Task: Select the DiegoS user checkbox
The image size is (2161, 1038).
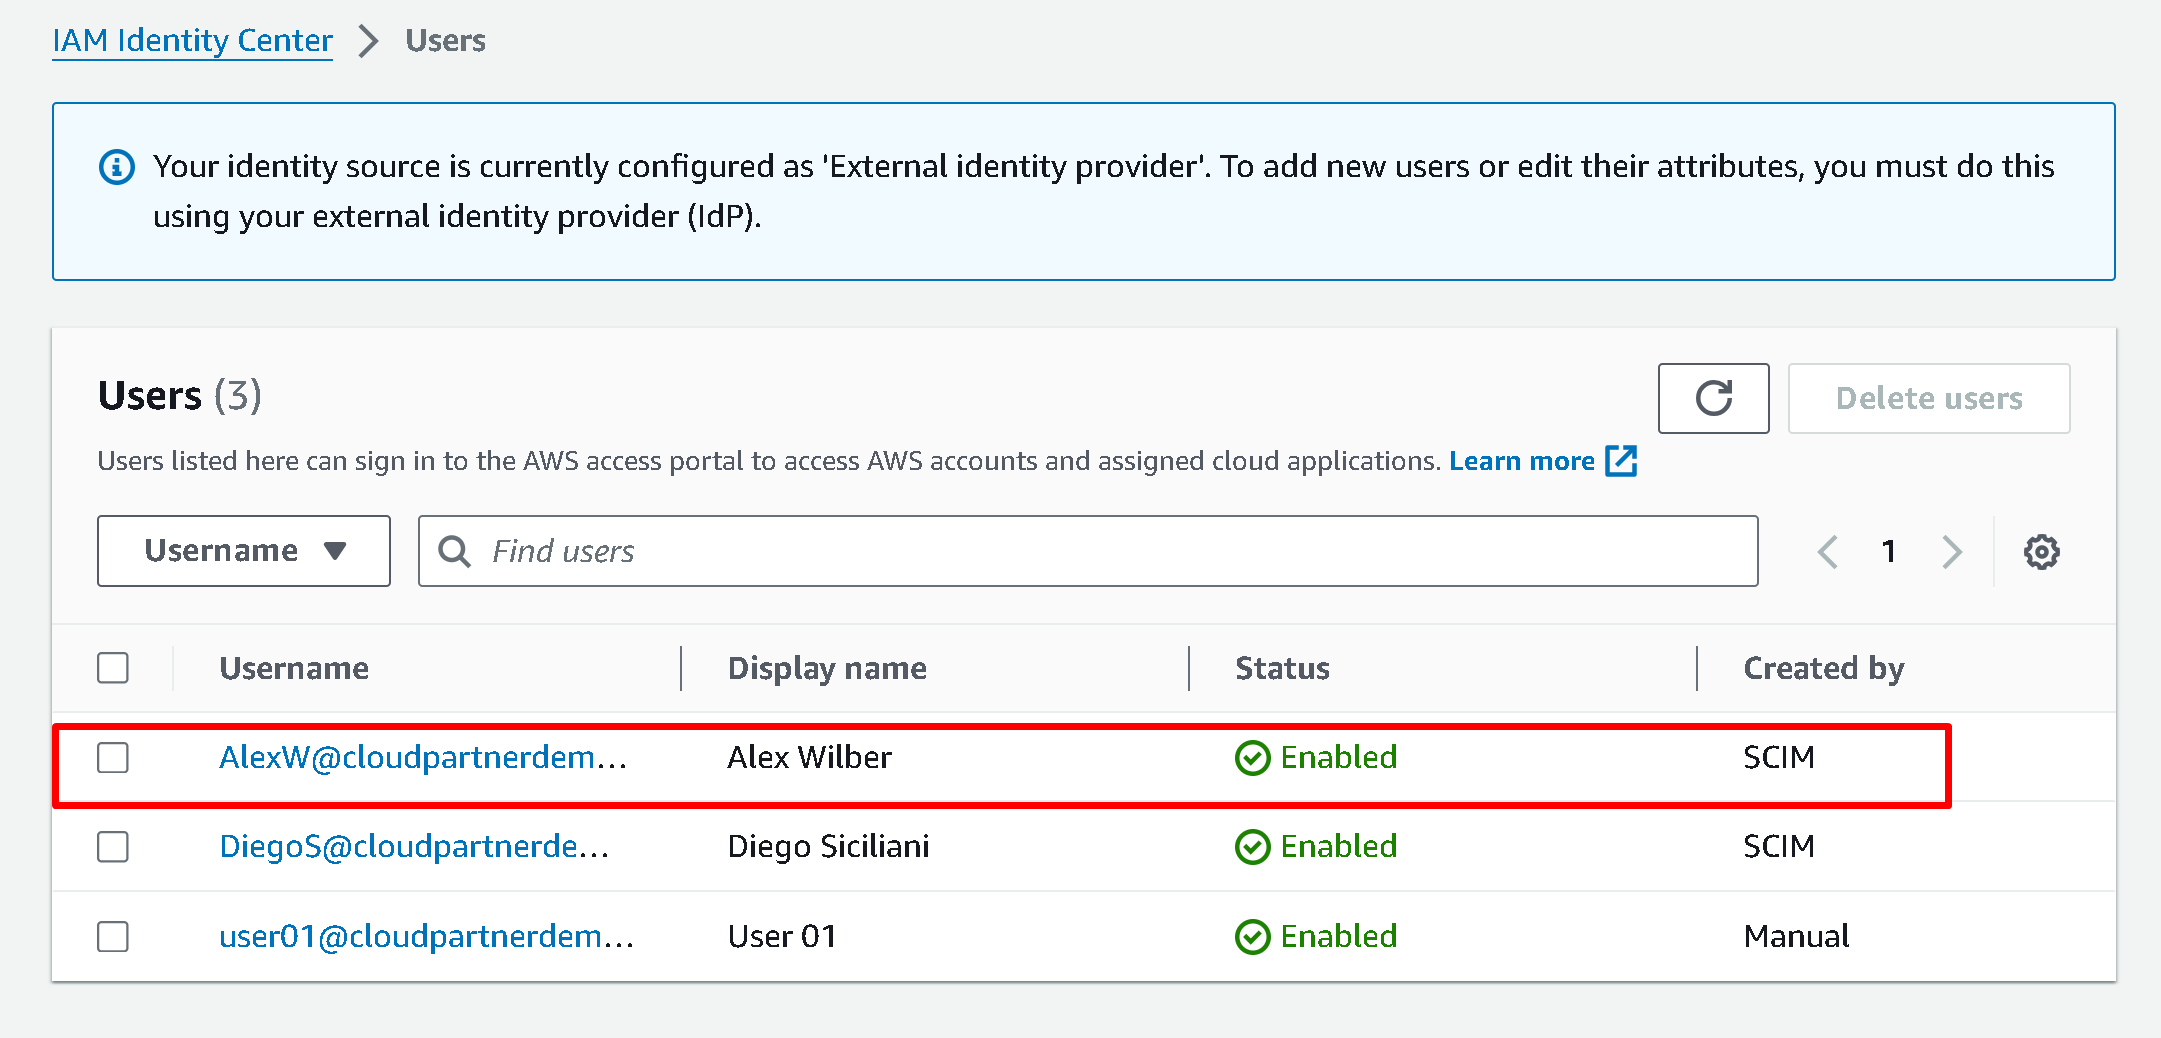Action: pyautogui.click(x=113, y=847)
